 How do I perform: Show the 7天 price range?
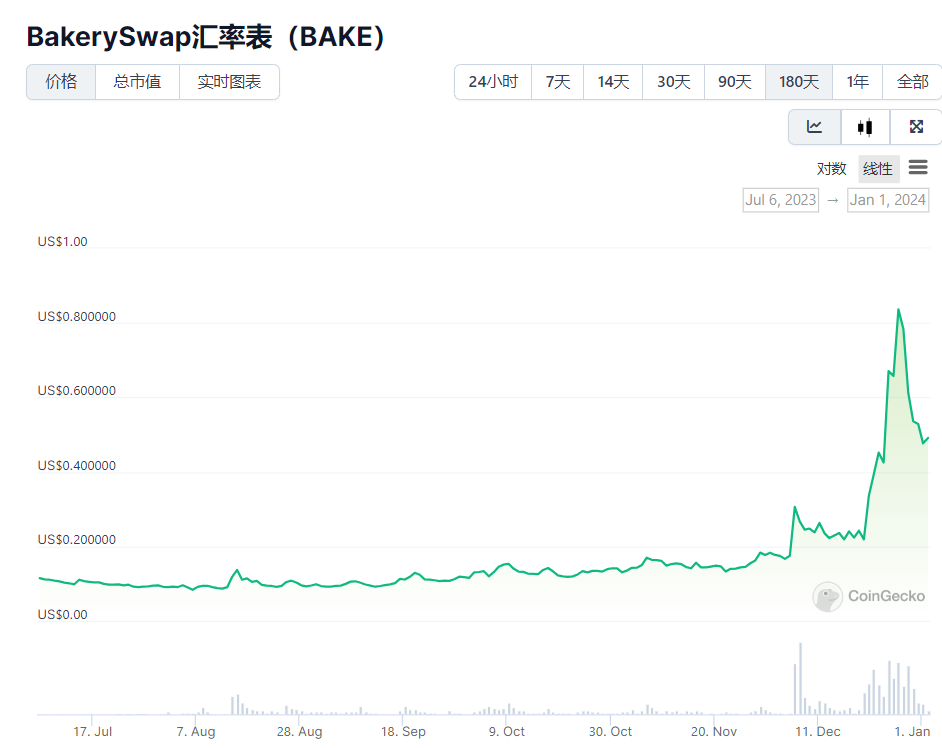click(558, 82)
